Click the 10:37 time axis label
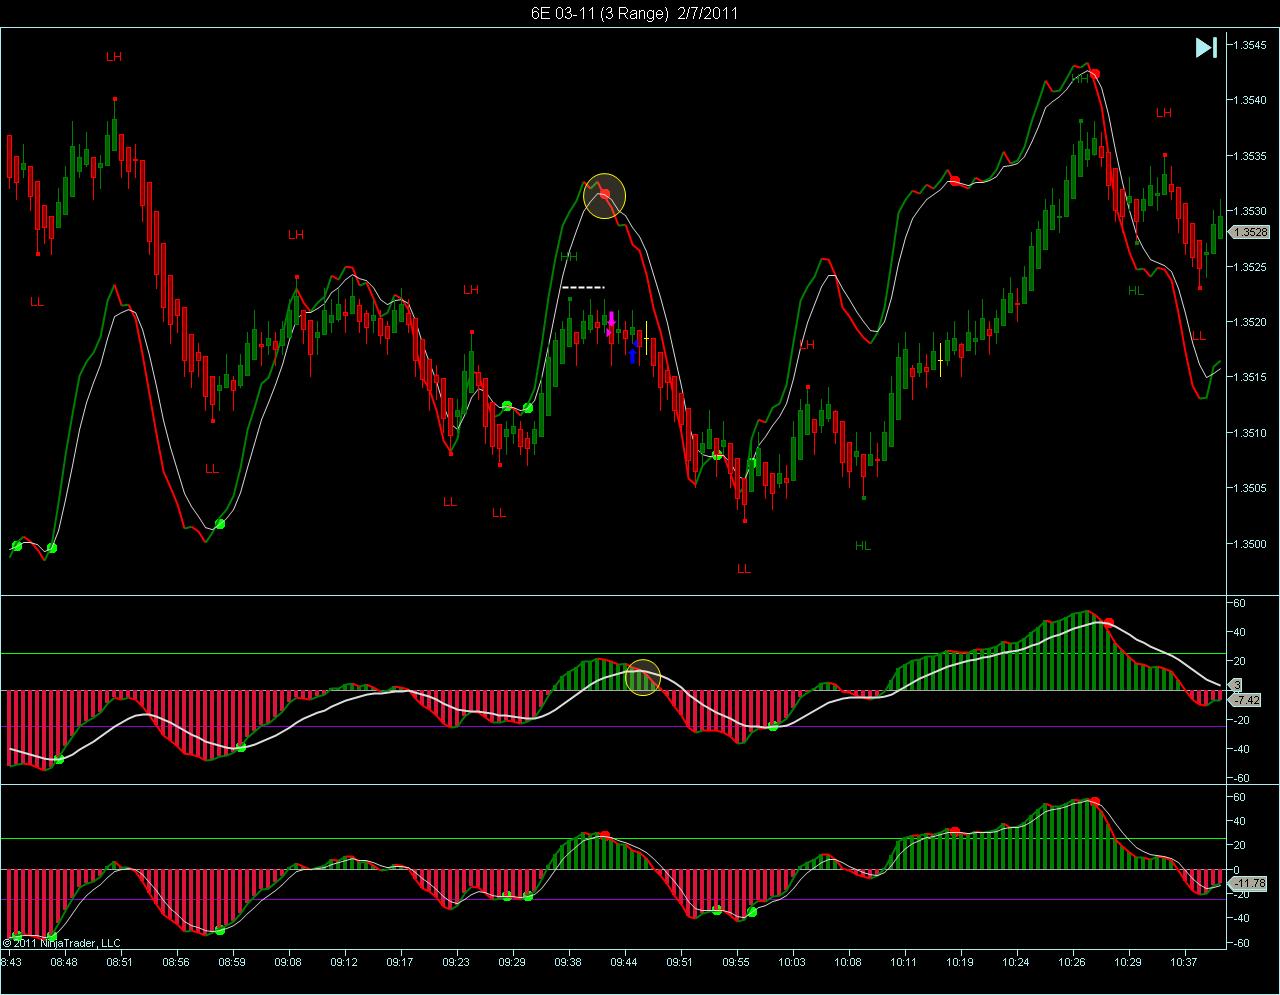This screenshot has width=1280, height=995. [x=1184, y=962]
